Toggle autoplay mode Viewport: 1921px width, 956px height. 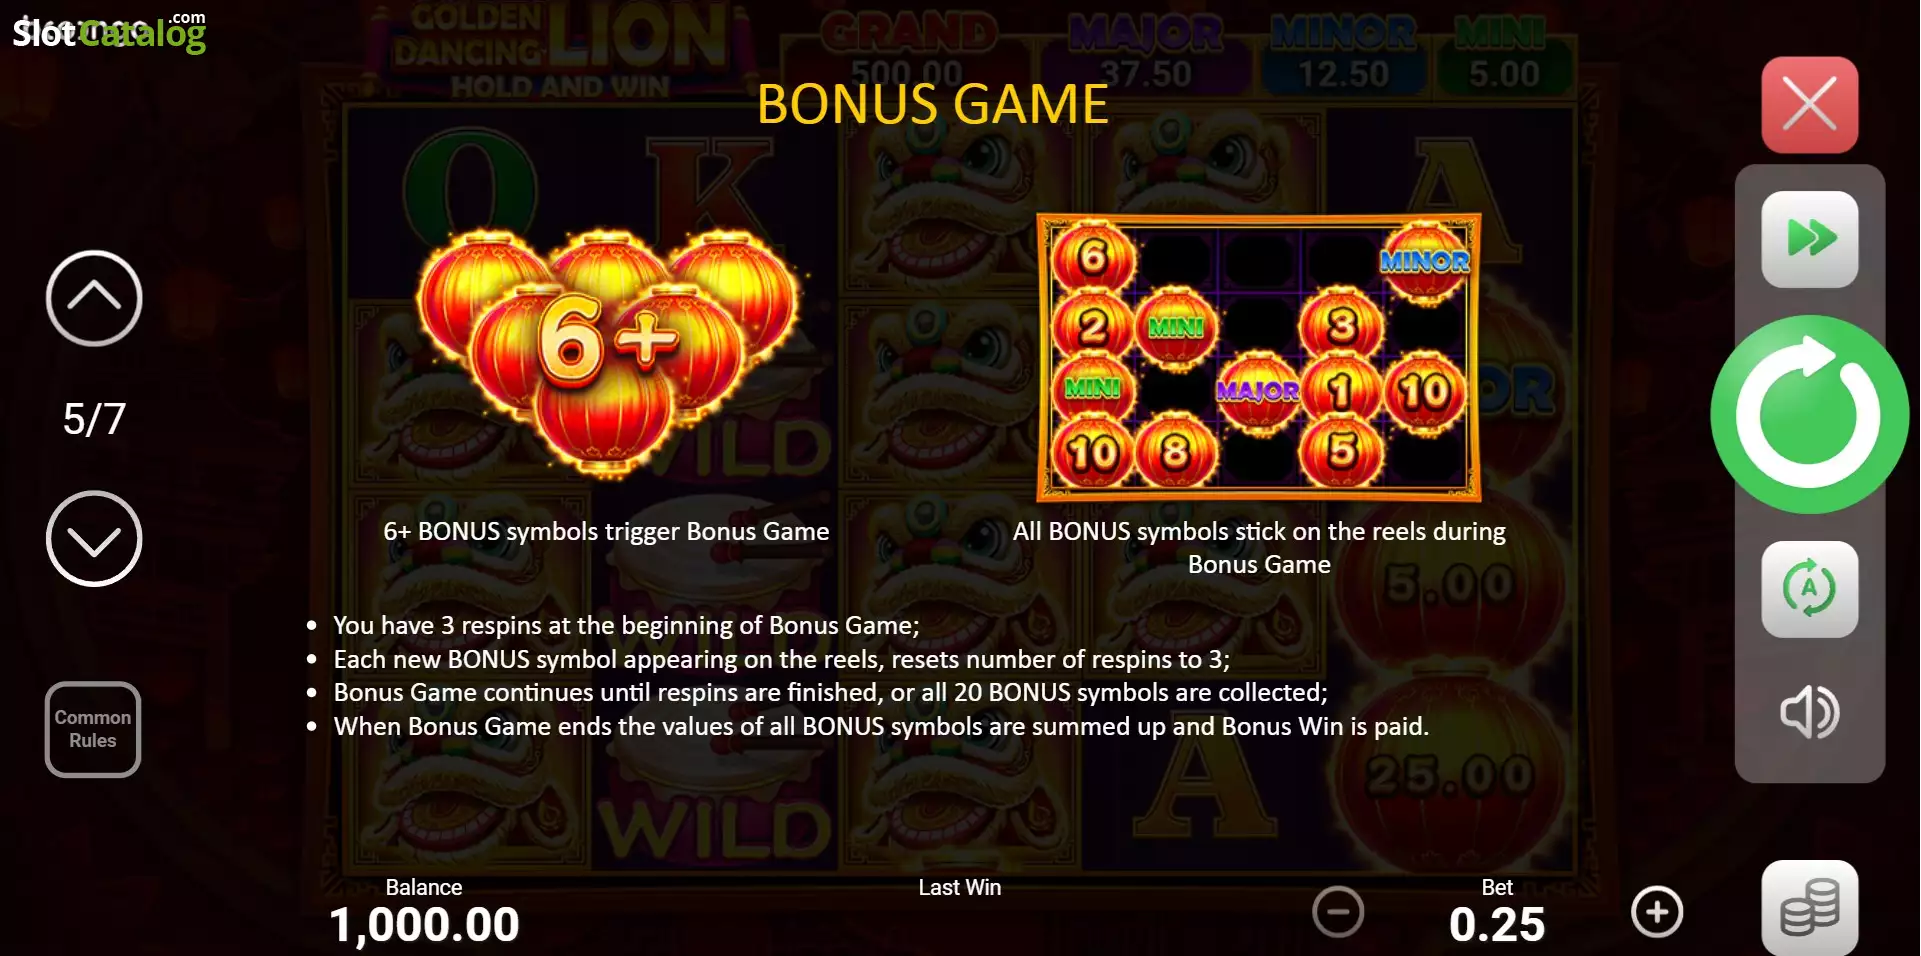[x=1809, y=589]
